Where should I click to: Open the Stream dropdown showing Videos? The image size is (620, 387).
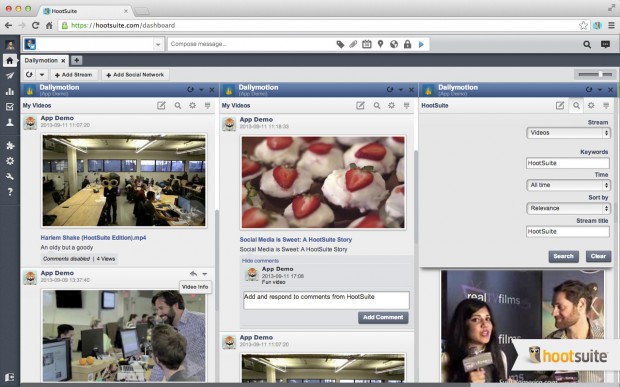pyautogui.click(x=568, y=133)
